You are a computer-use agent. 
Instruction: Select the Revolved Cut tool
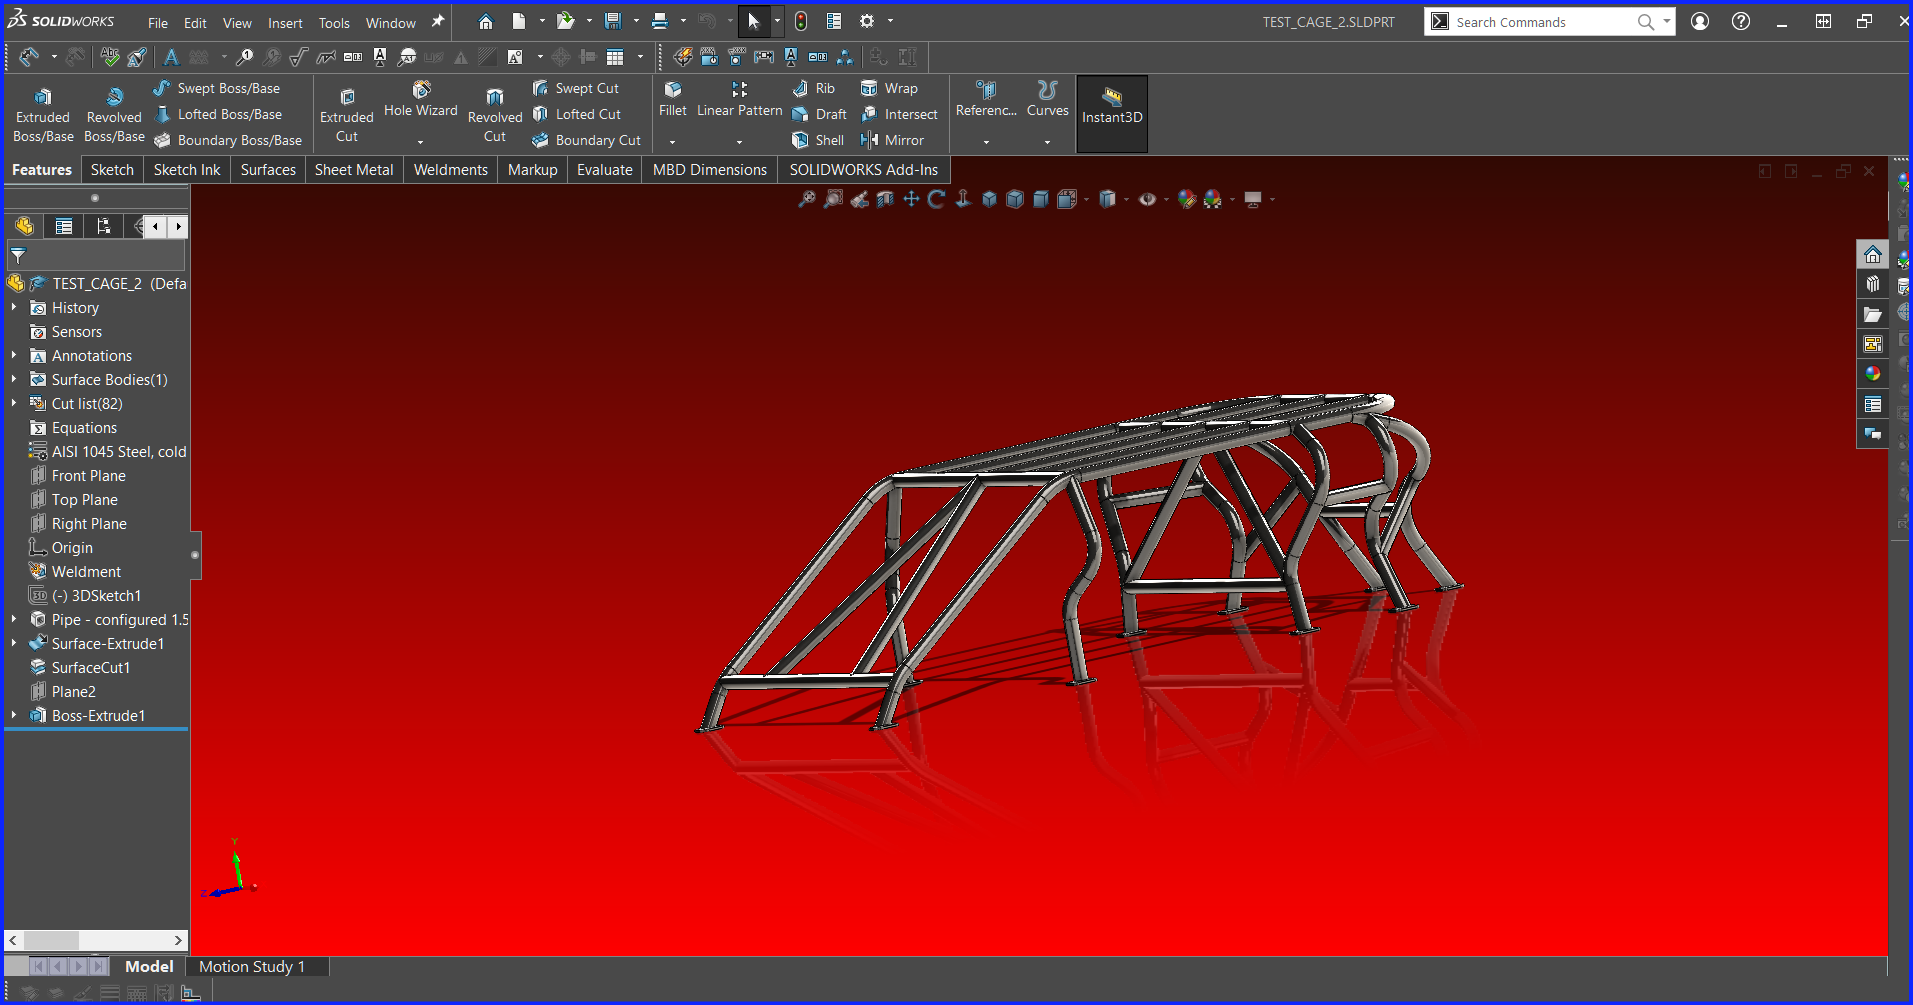click(495, 114)
